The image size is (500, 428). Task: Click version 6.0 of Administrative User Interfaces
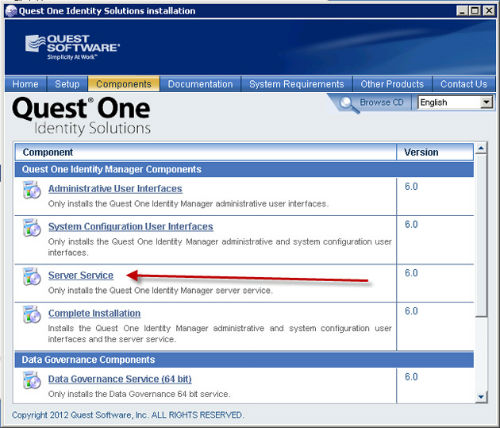[x=411, y=187]
